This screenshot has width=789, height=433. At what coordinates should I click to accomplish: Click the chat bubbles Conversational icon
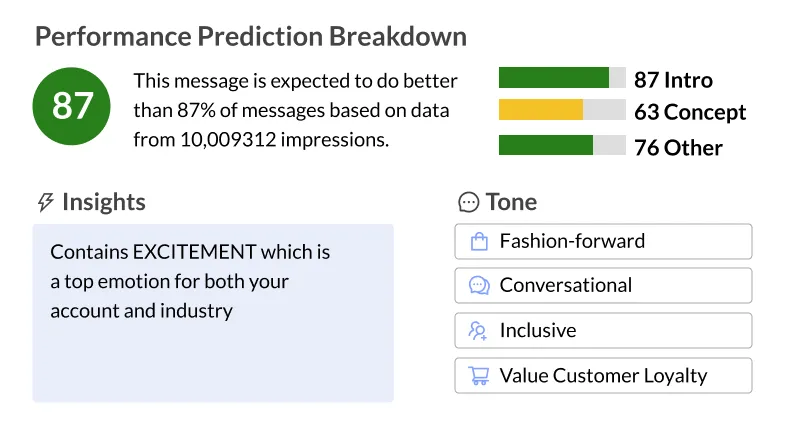(x=478, y=286)
